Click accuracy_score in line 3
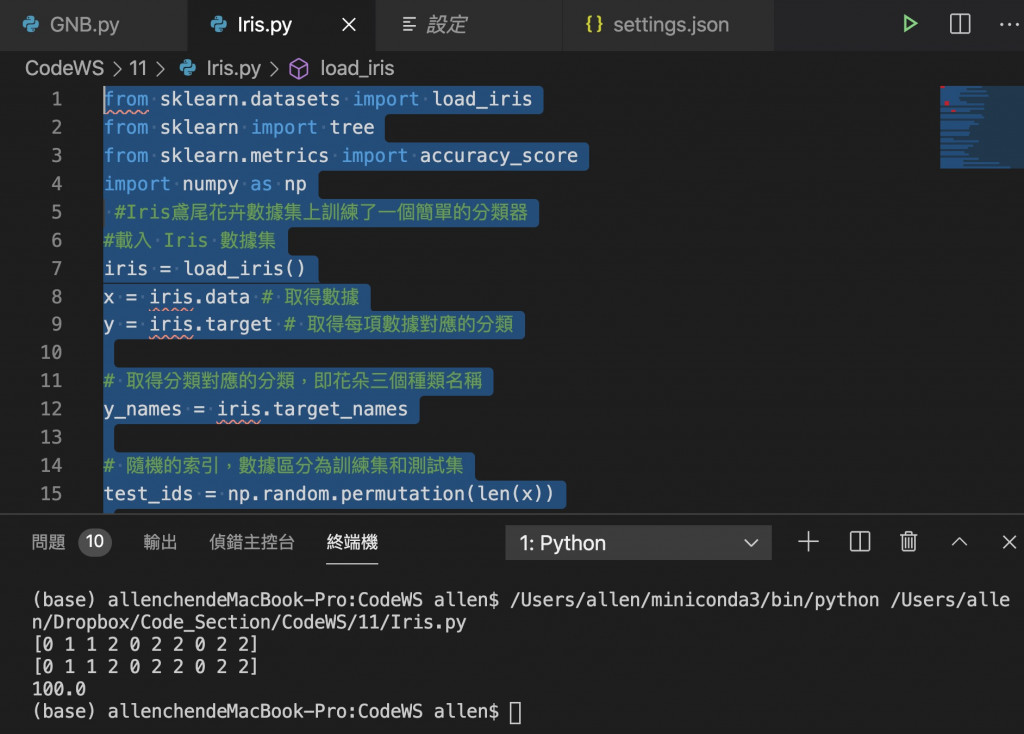The height and width of the screenshot is (734, 1024). pos(498,155)
